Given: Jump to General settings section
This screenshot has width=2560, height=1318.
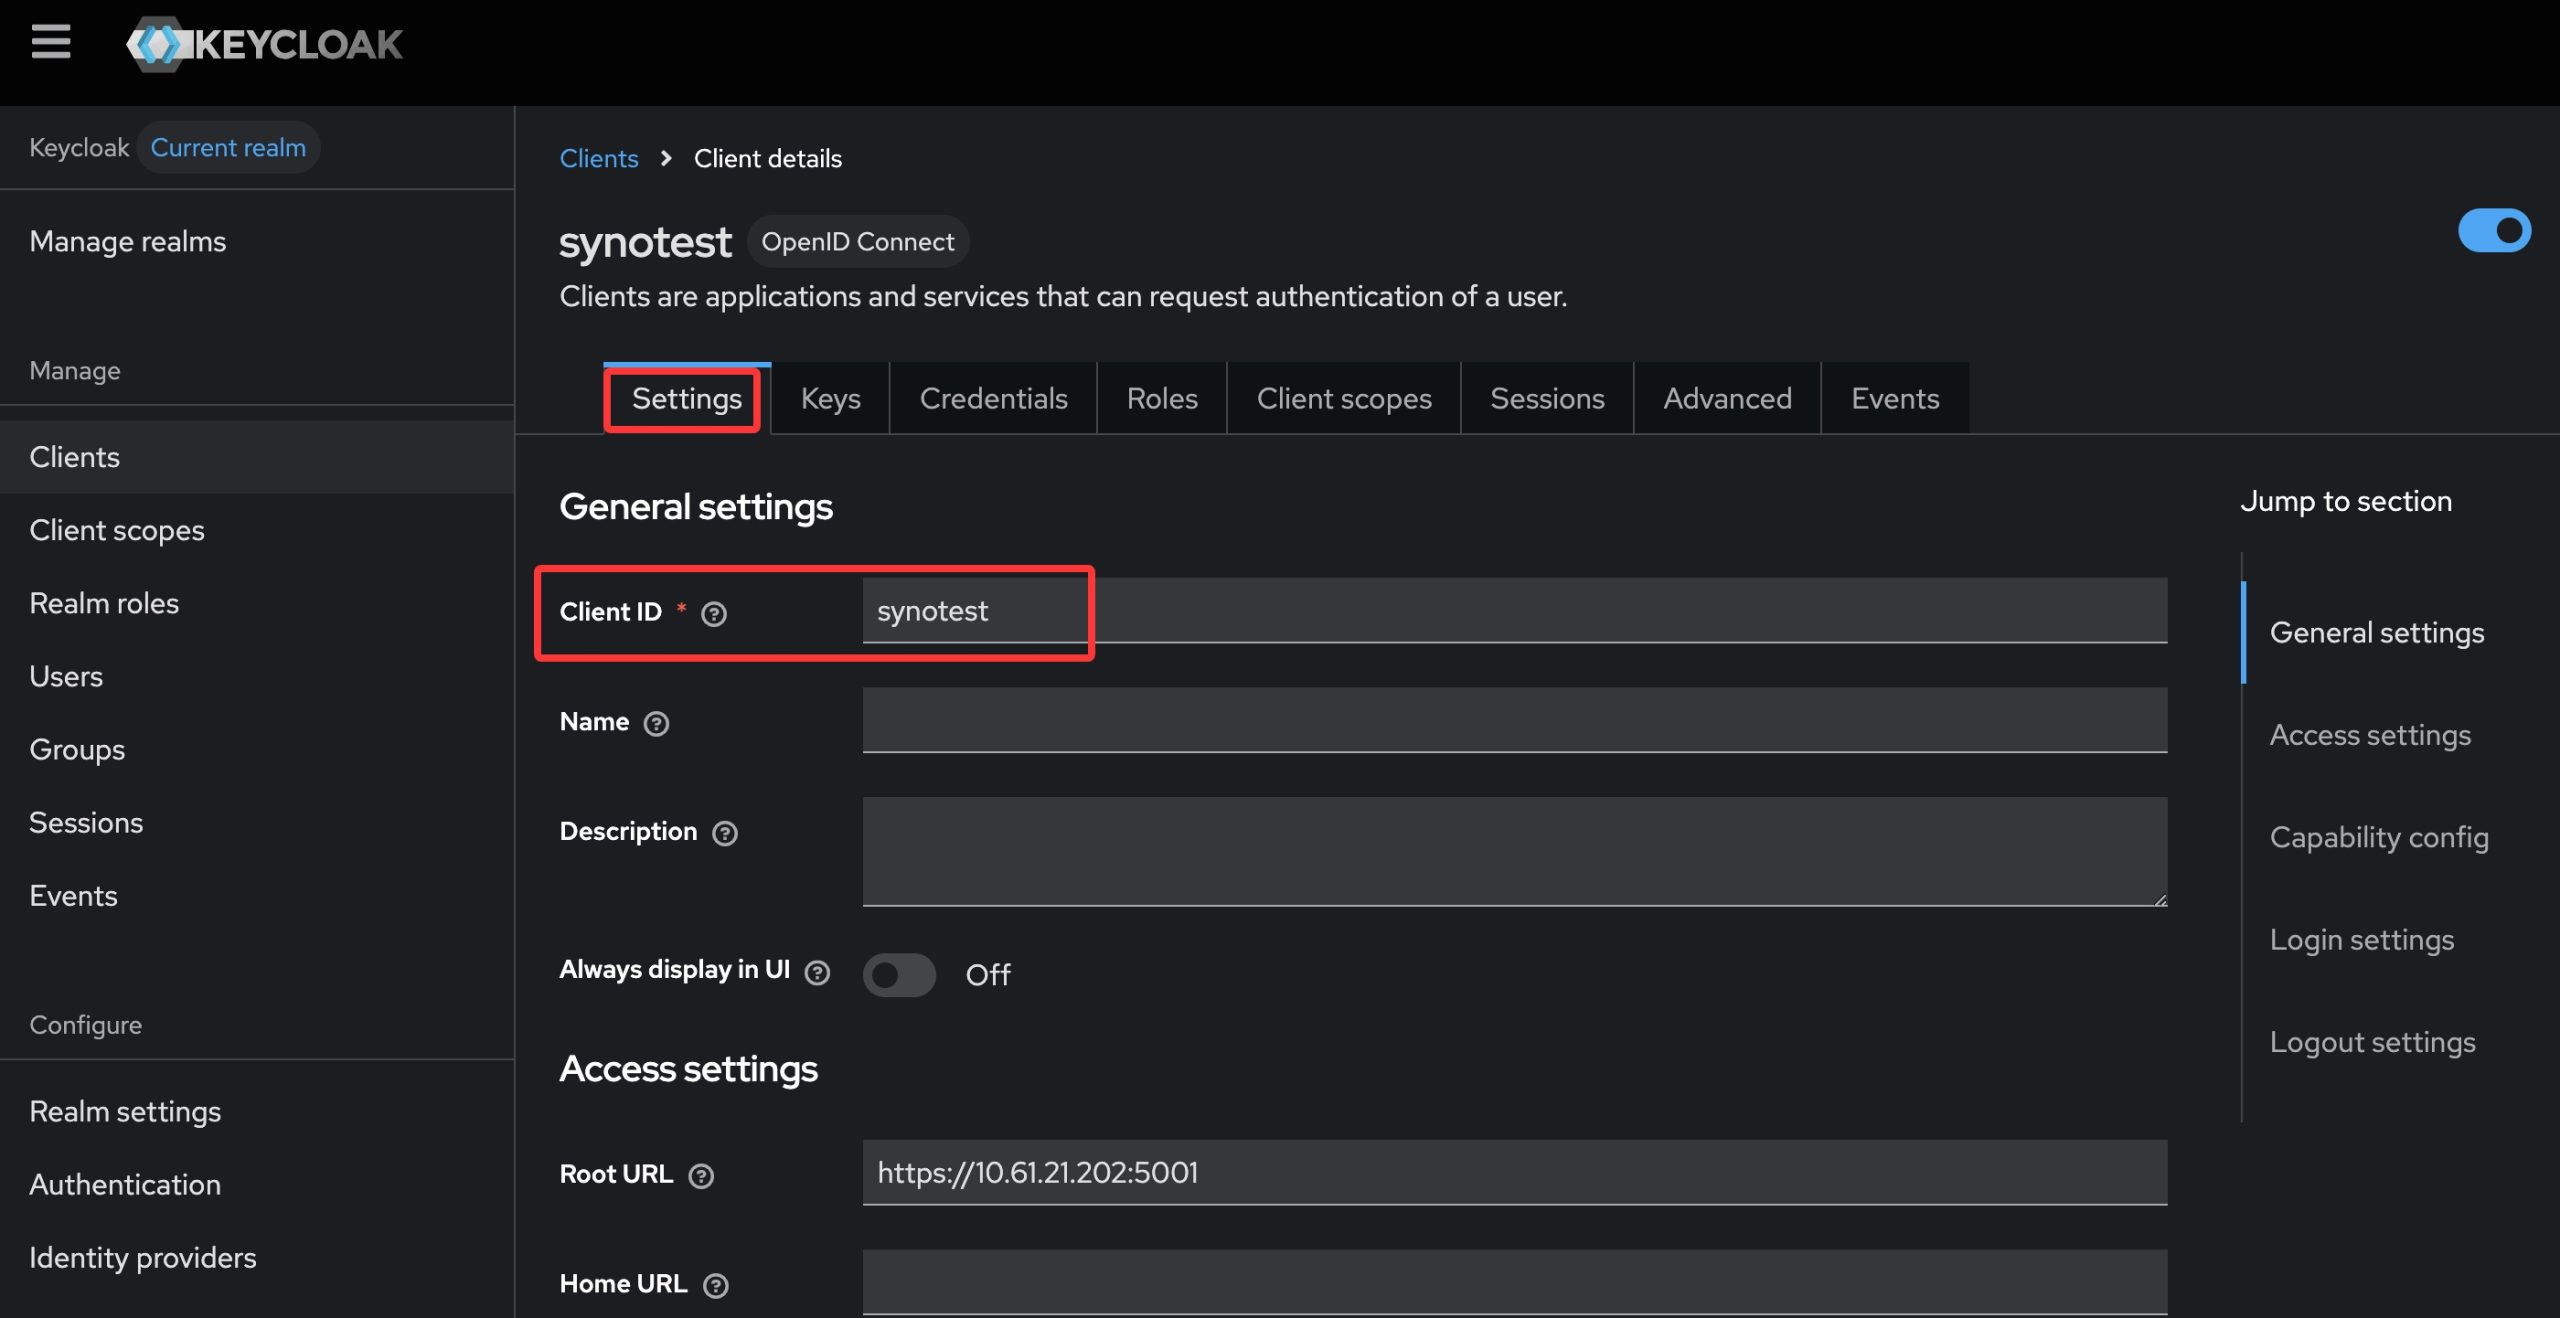Looking at the screenshot, I should pos(2377,633).
